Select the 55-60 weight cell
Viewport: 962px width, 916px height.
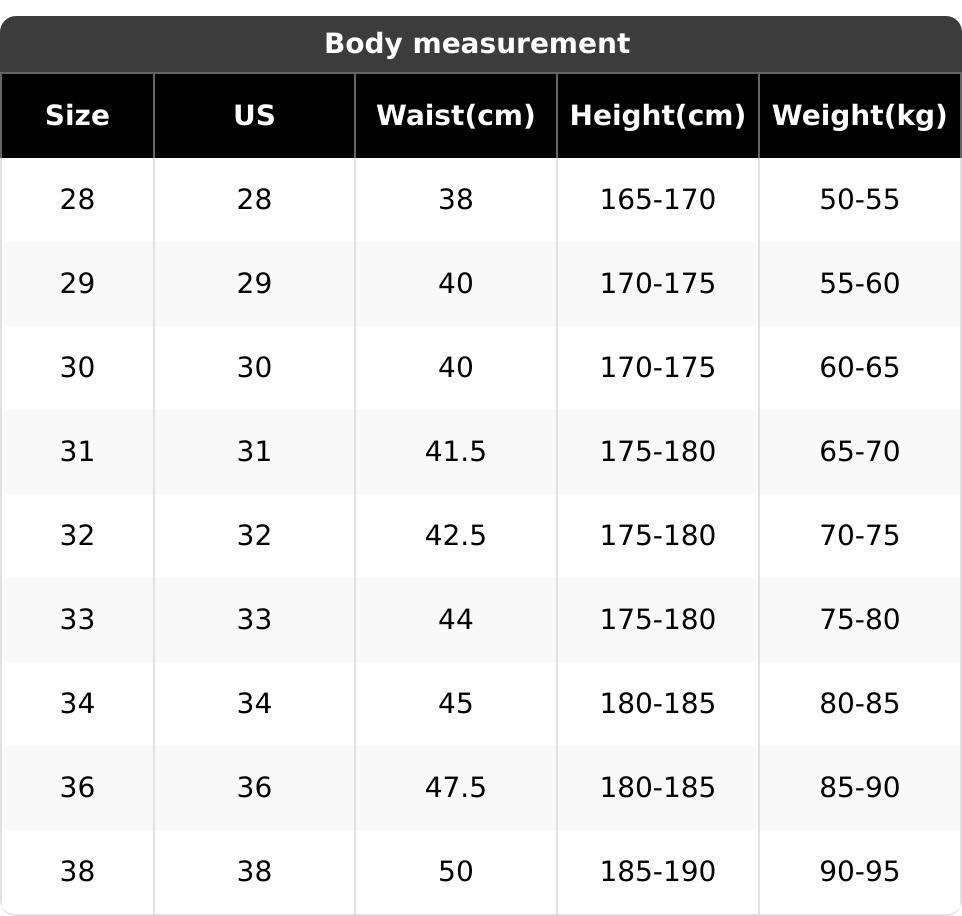coord(859,284)
